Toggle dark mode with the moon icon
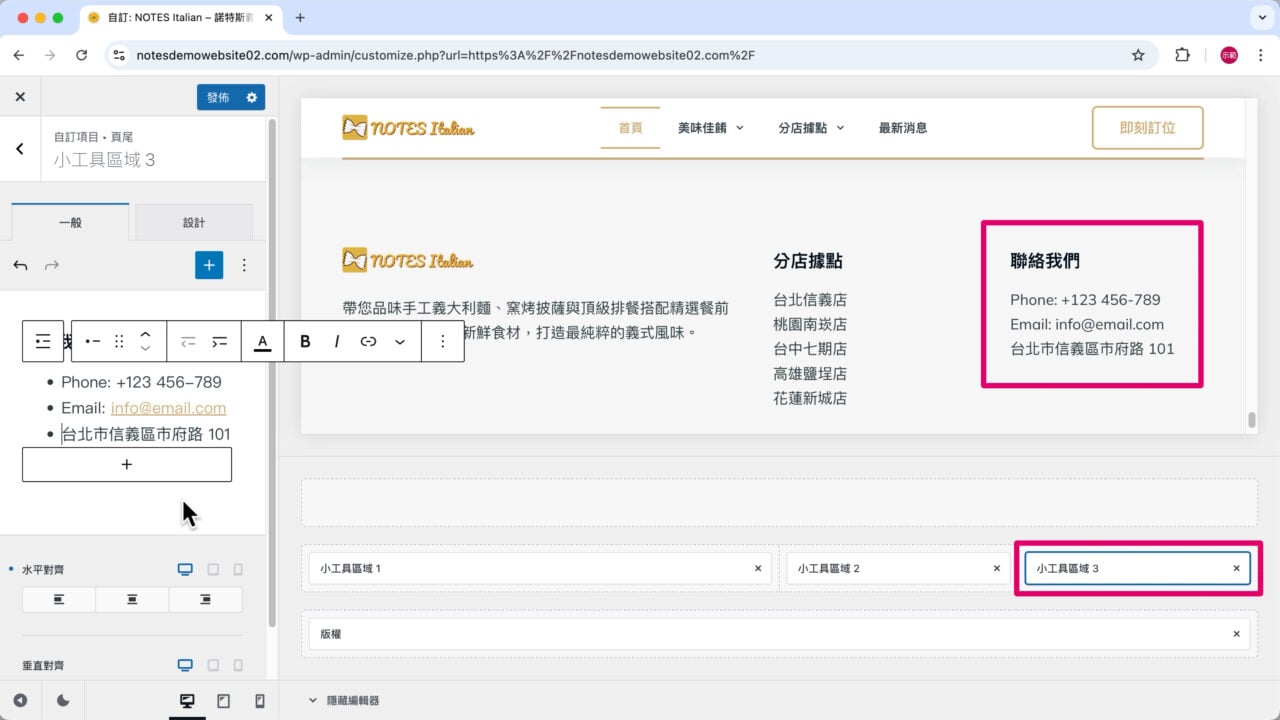 coord(62,701)
